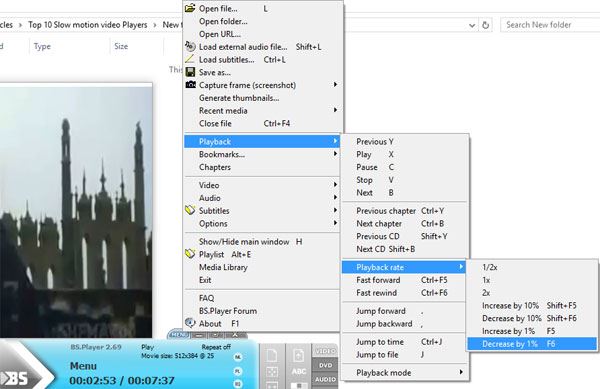Choose Decrease by 1% playback rate

point(532,344)
